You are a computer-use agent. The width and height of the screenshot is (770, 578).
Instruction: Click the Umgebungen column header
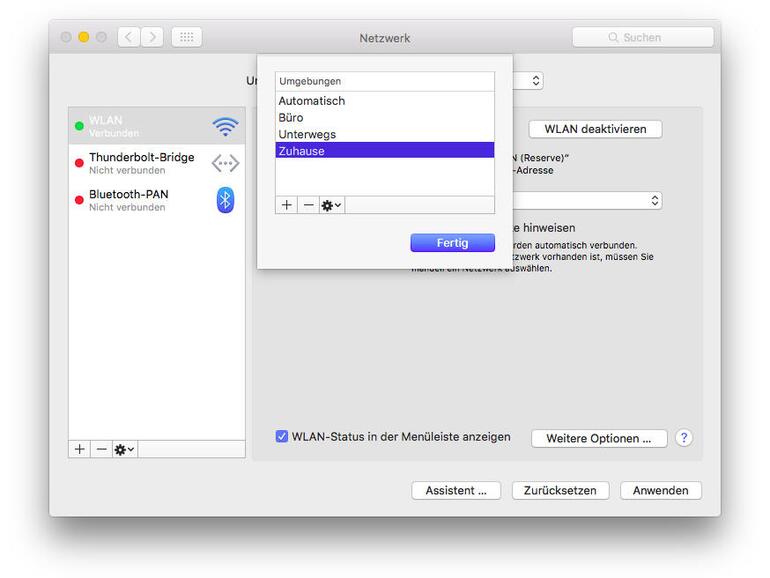click(385, 82)
